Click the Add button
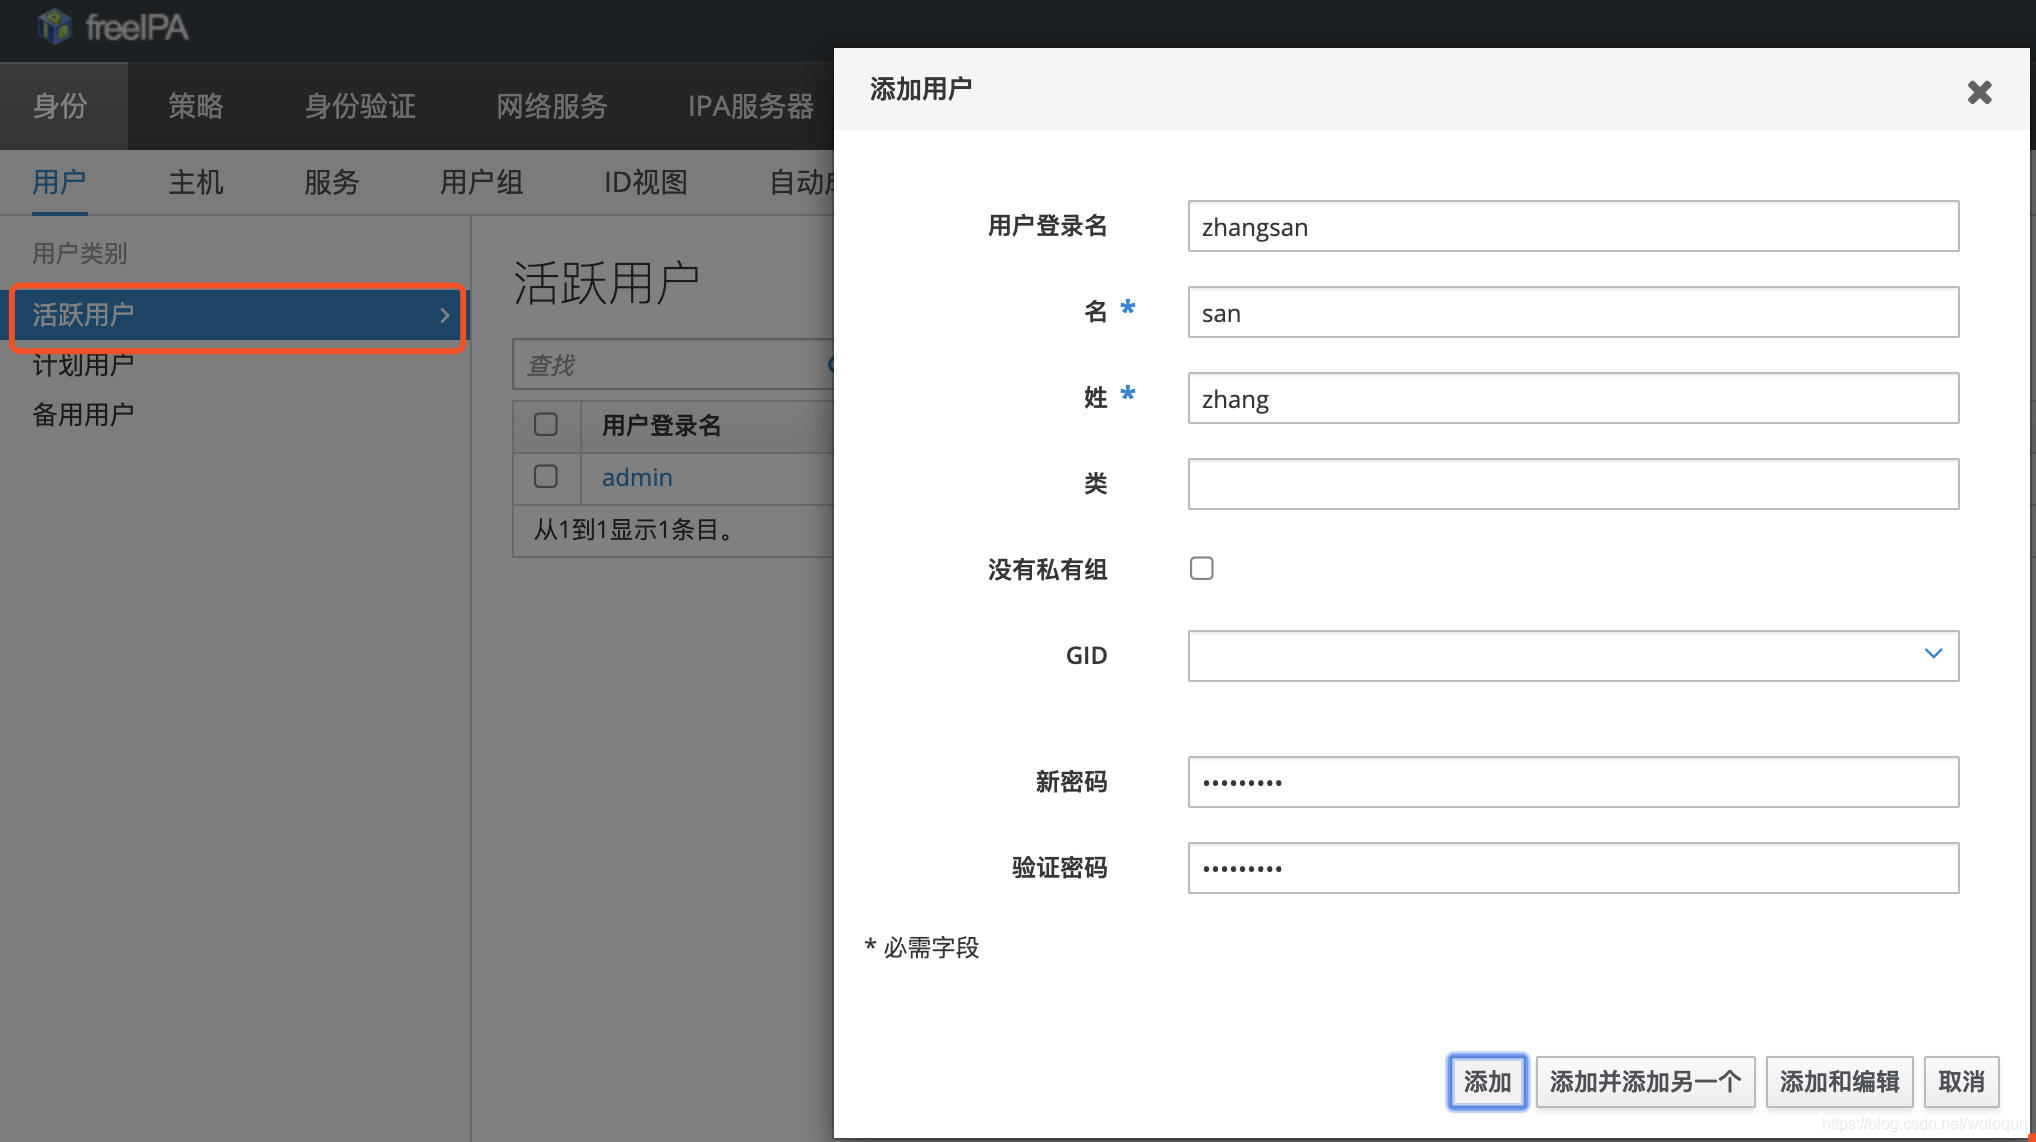Image resolution: width=2036 pixels, height=1142 pixels. click(x=1487, y=1081)
